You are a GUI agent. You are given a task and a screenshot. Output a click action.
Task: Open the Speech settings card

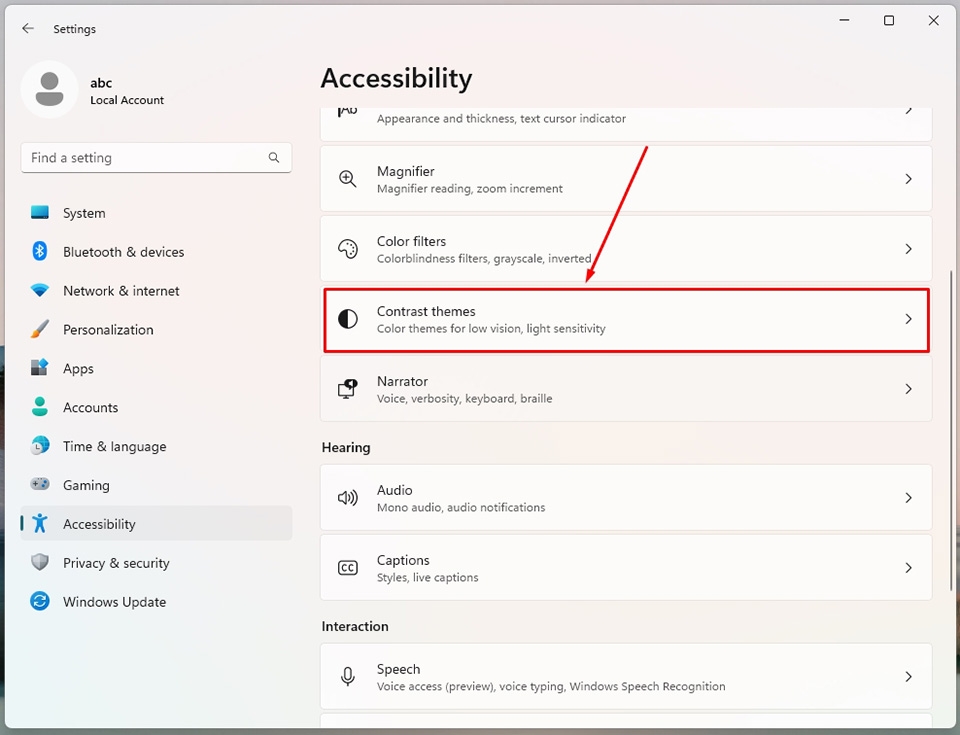626,677
